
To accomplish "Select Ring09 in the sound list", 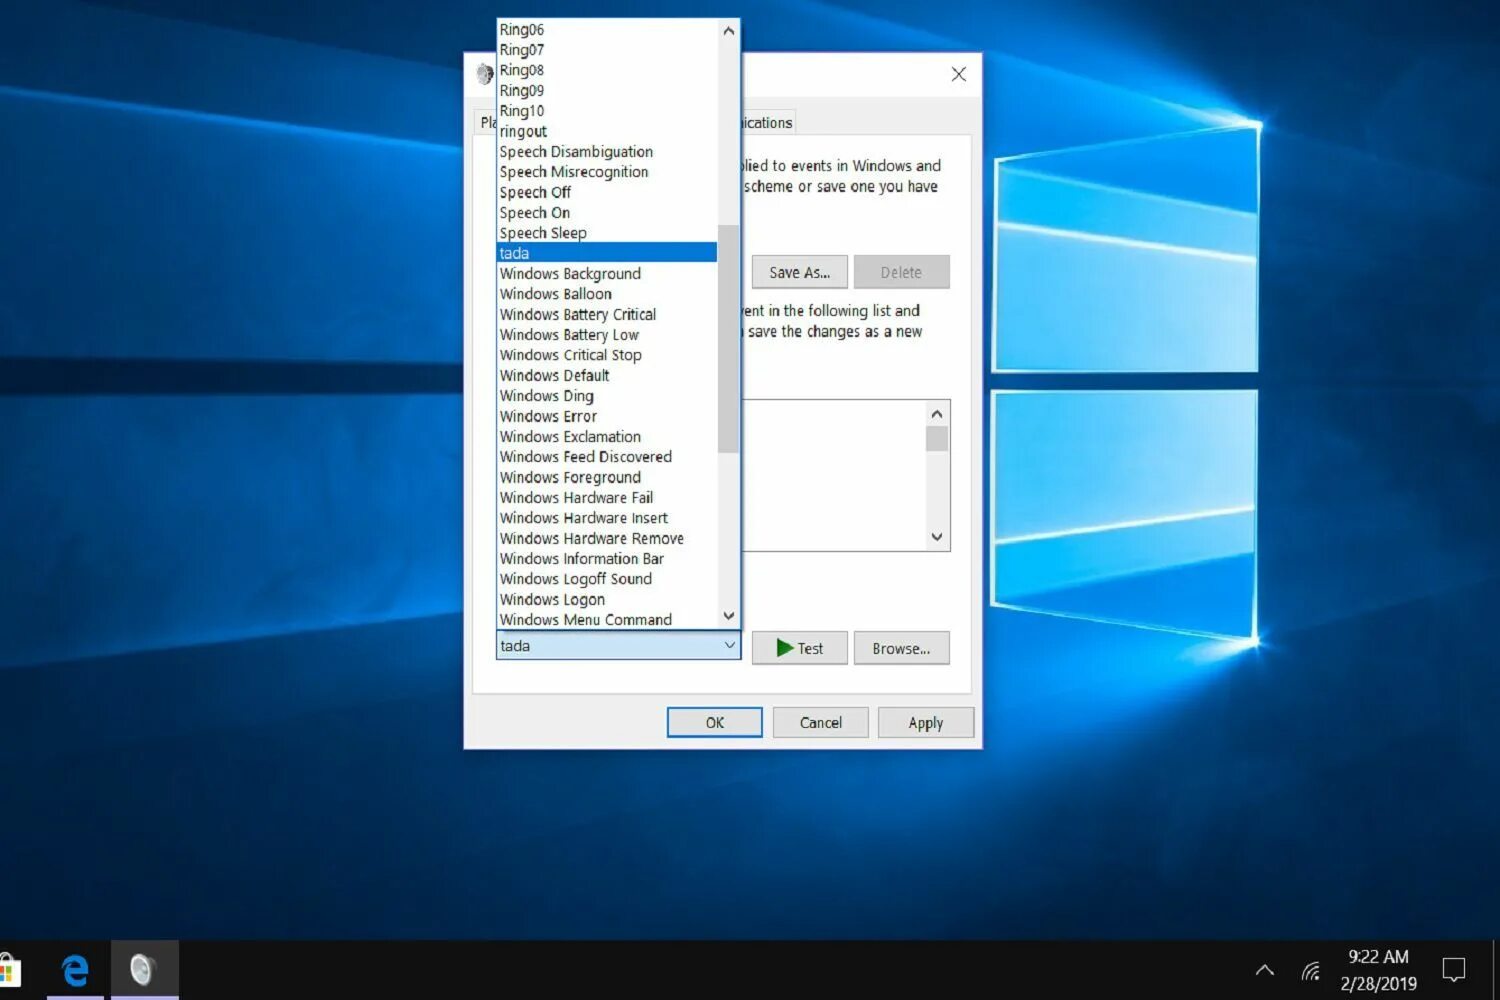I will [x=607, y=91].
